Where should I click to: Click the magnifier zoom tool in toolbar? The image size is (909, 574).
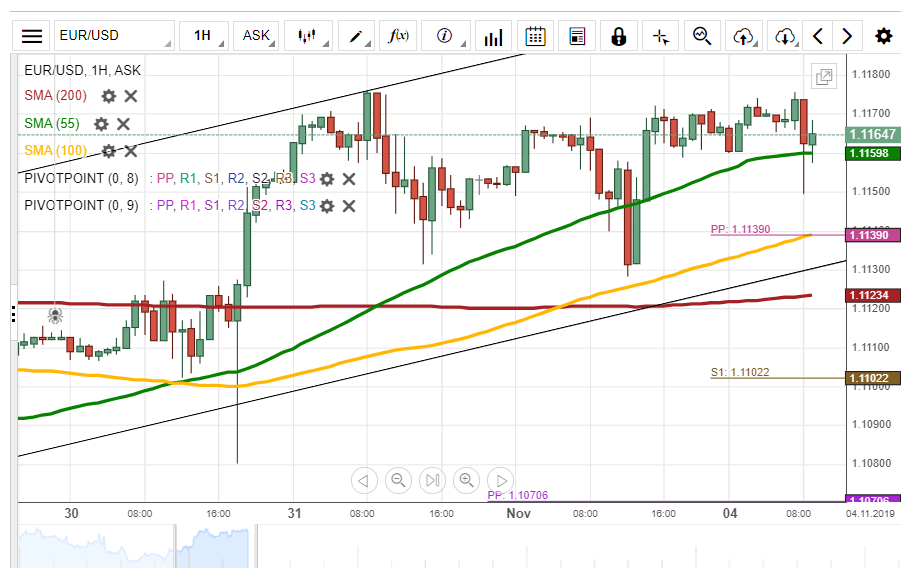click(702, 36)
